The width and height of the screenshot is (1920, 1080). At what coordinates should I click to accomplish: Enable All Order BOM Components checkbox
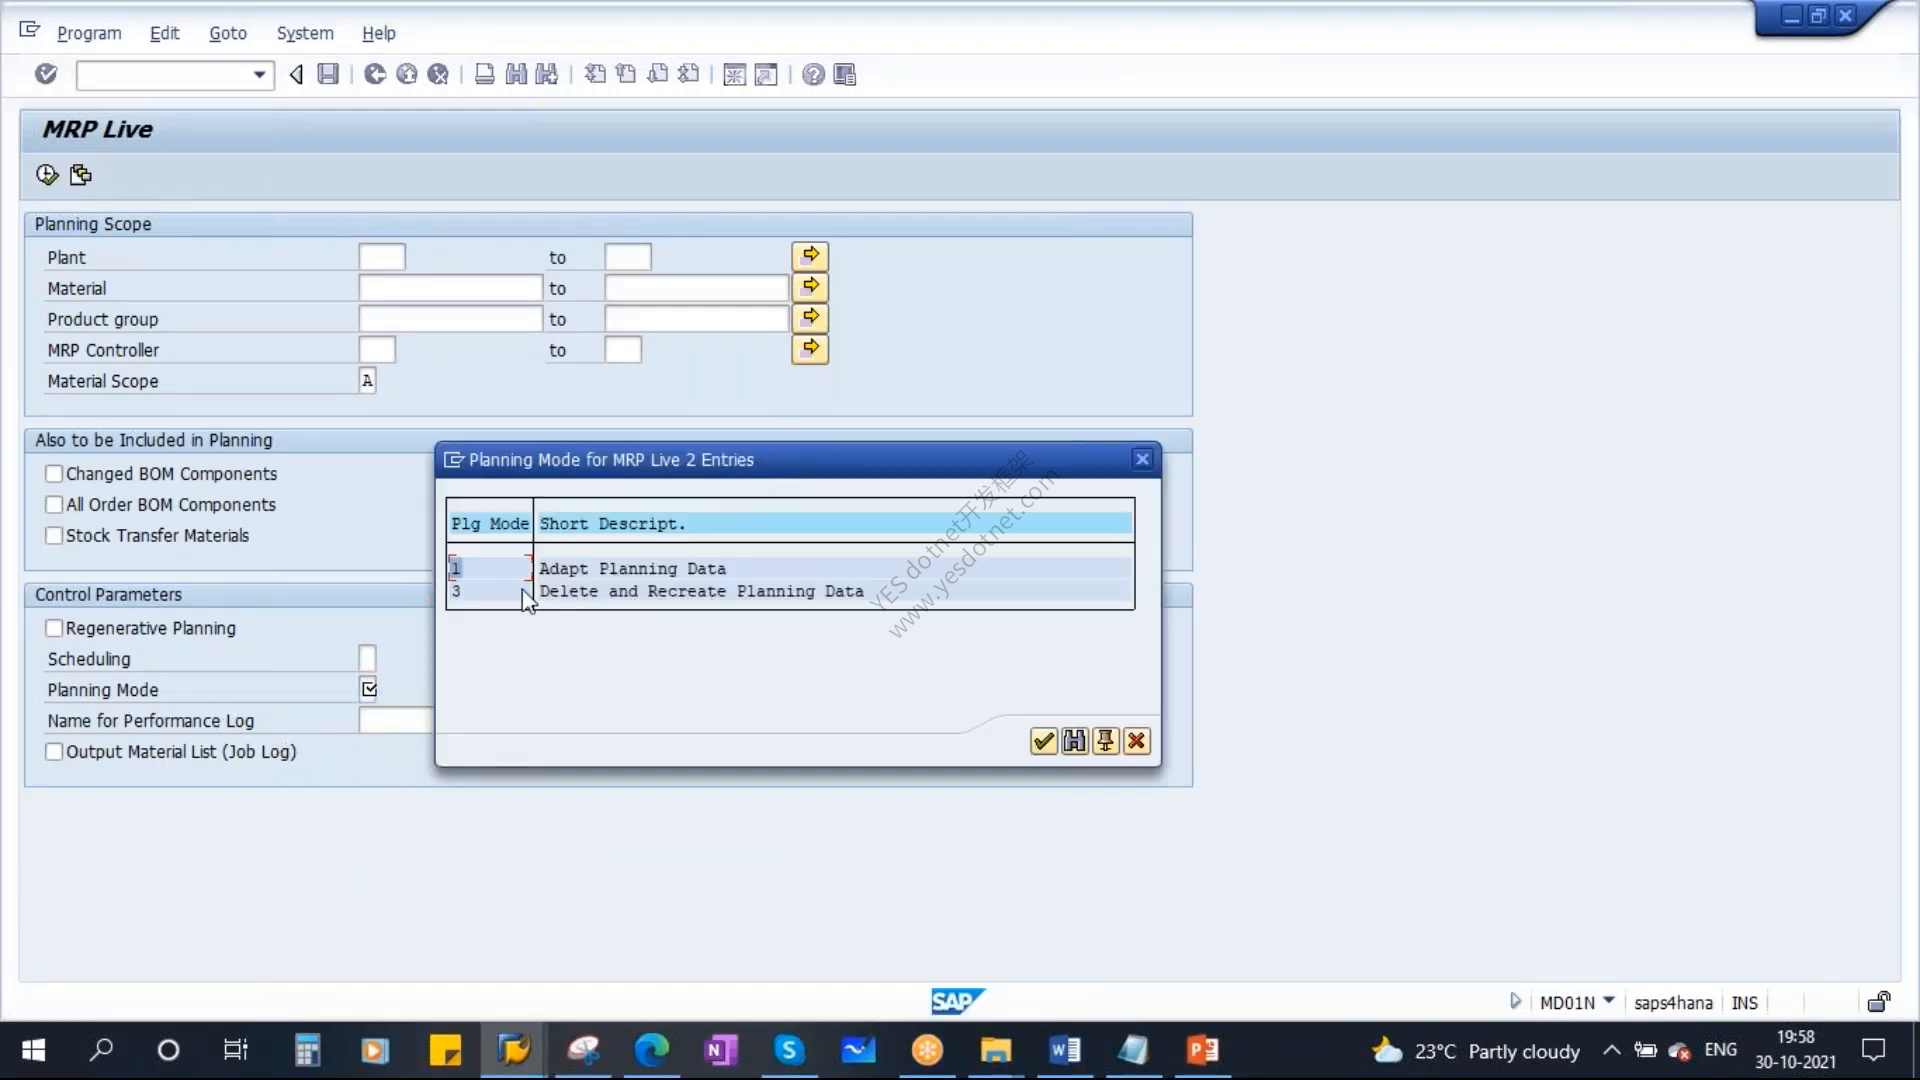(54, 505)
